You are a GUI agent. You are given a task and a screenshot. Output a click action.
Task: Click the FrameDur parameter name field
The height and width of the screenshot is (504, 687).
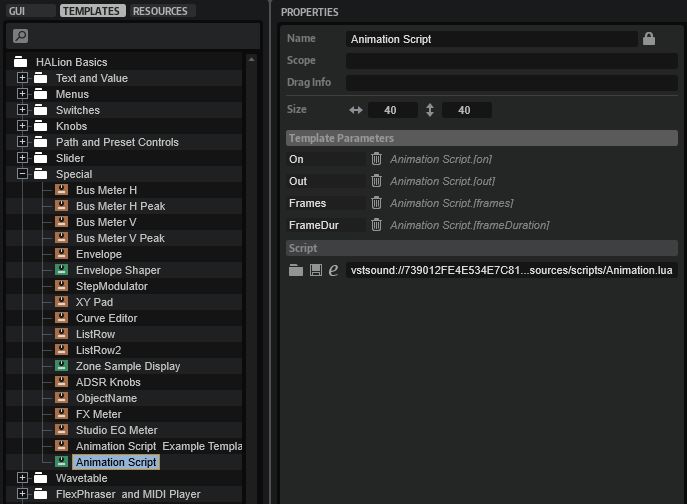326,225
